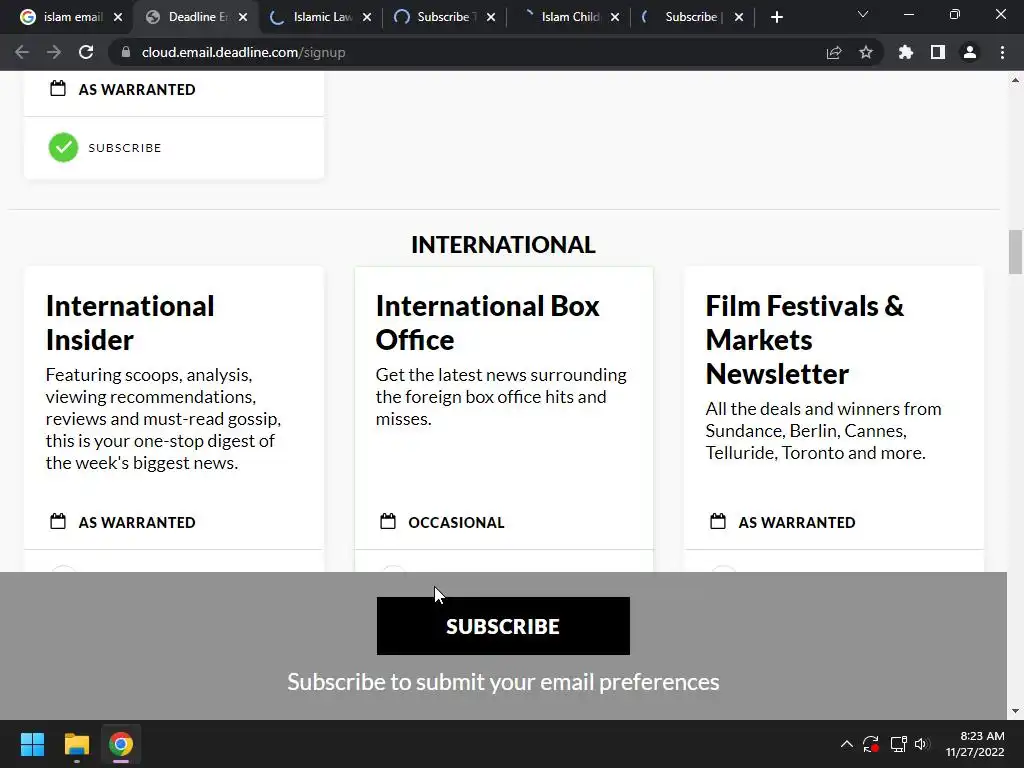The width and height of the screenshot is (1024, 768).
Task: Click calendar icon in top AS WARRANTED card
Action: point(58,88)
